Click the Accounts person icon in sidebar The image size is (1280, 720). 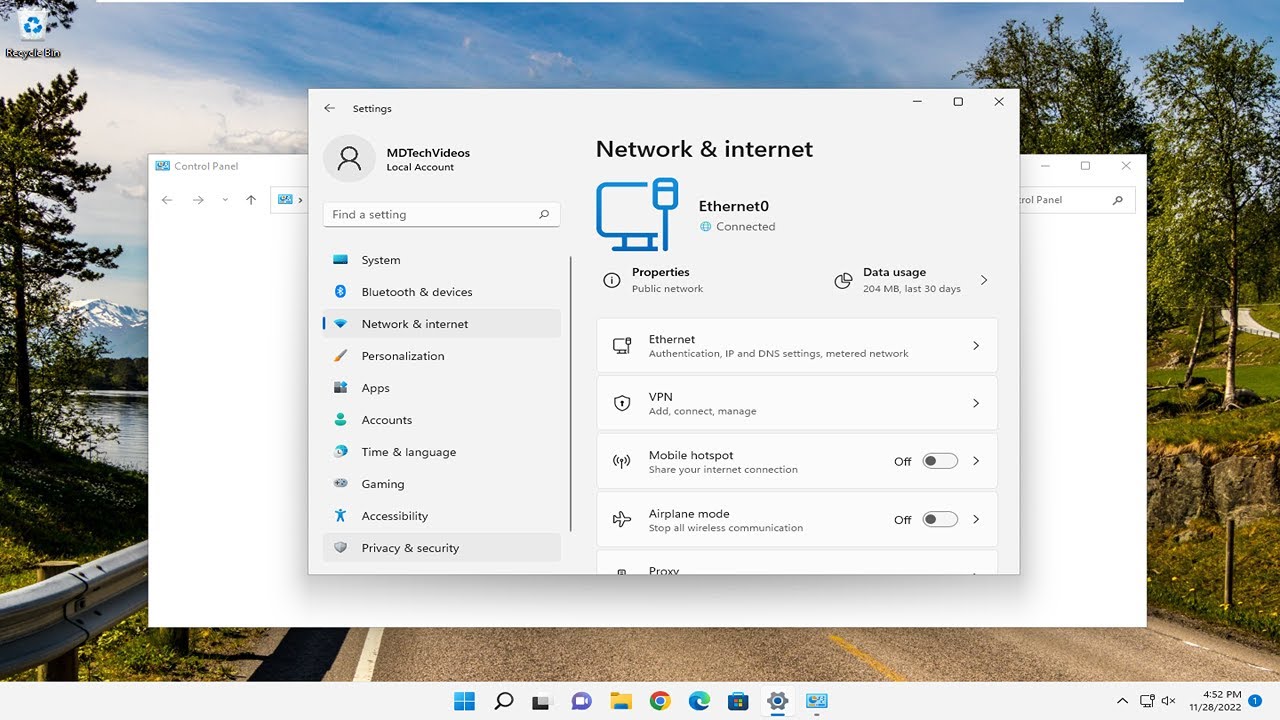[340, 420]
